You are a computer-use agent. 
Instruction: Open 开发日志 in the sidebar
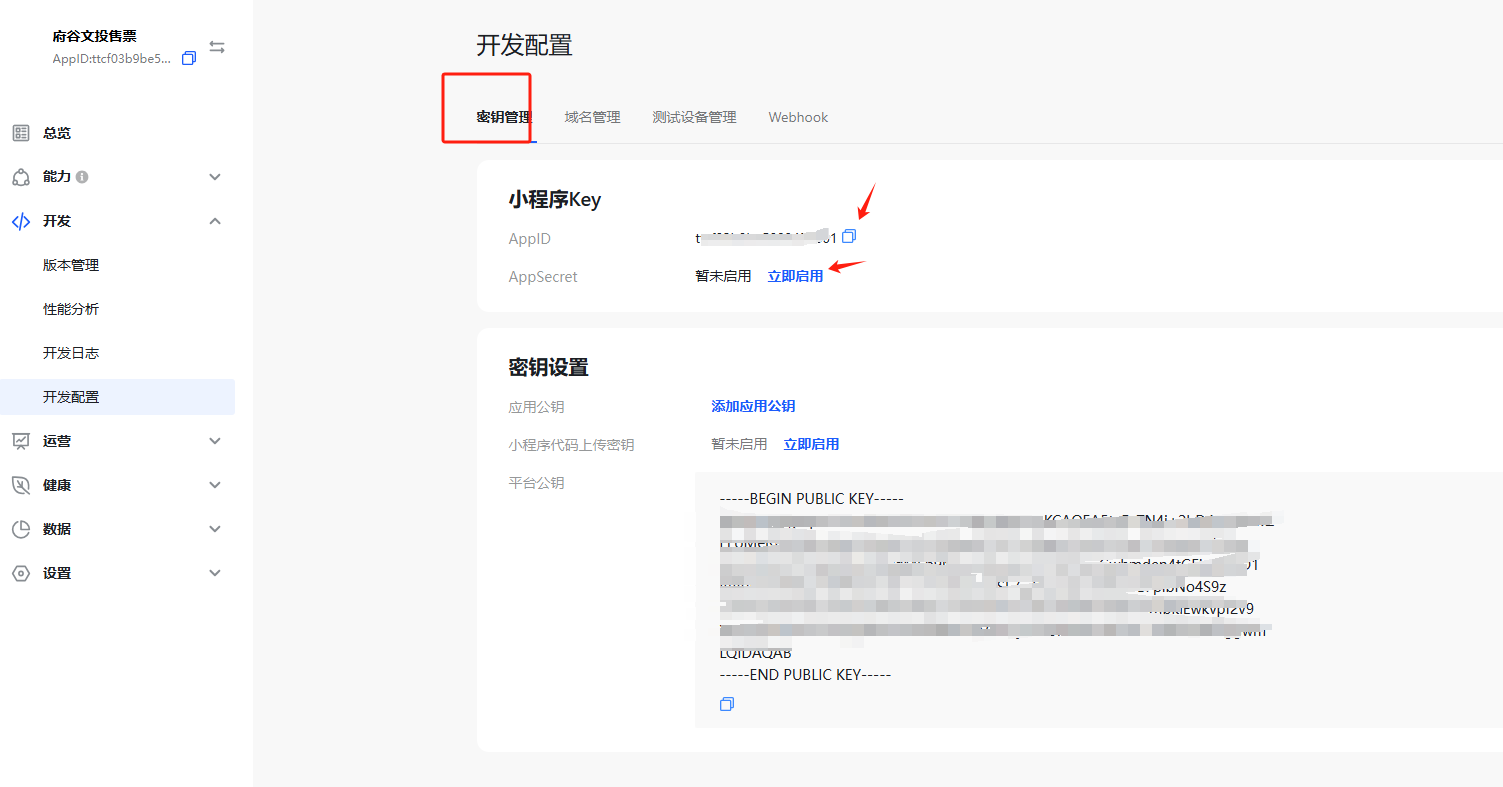pos(71,353)
